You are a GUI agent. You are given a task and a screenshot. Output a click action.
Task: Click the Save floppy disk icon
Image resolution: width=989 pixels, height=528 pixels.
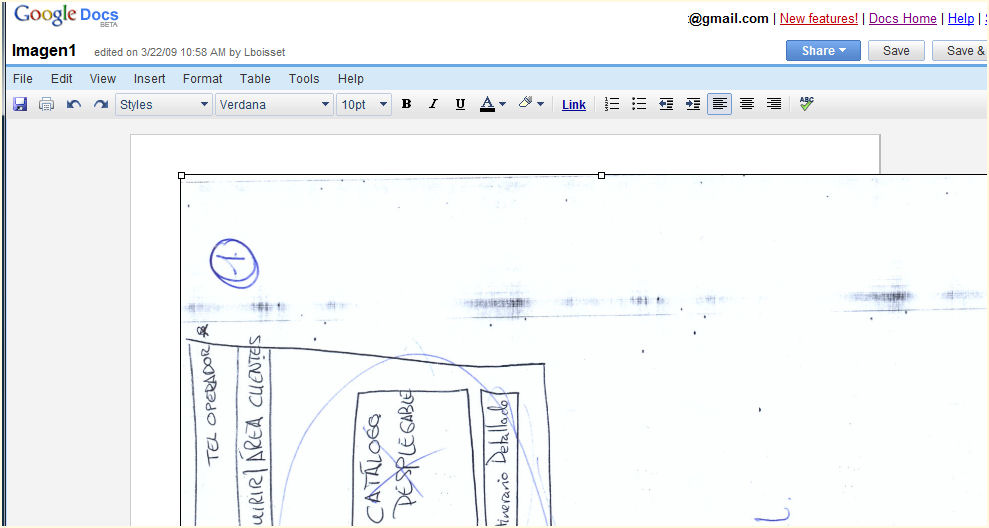(20, 104)
